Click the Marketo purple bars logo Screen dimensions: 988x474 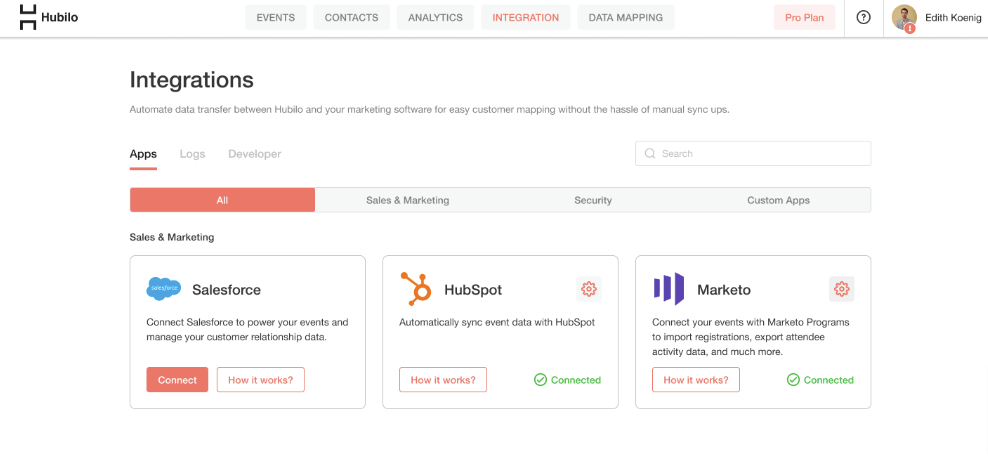(x=669, y=289)
